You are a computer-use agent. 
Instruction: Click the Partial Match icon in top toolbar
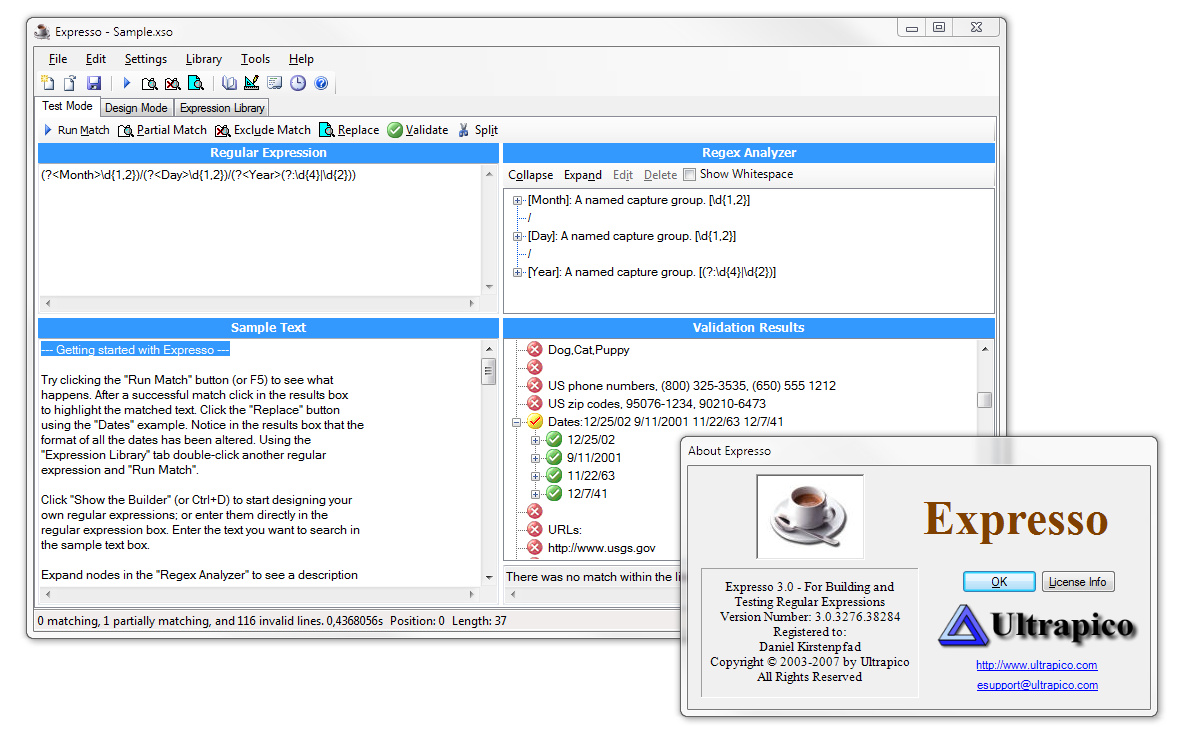coord(149,83)
